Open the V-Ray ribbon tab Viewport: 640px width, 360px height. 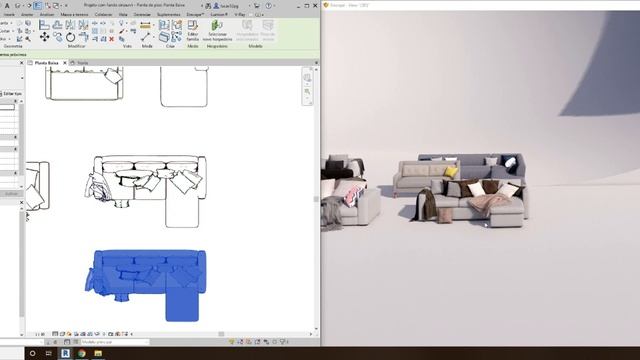240,15
